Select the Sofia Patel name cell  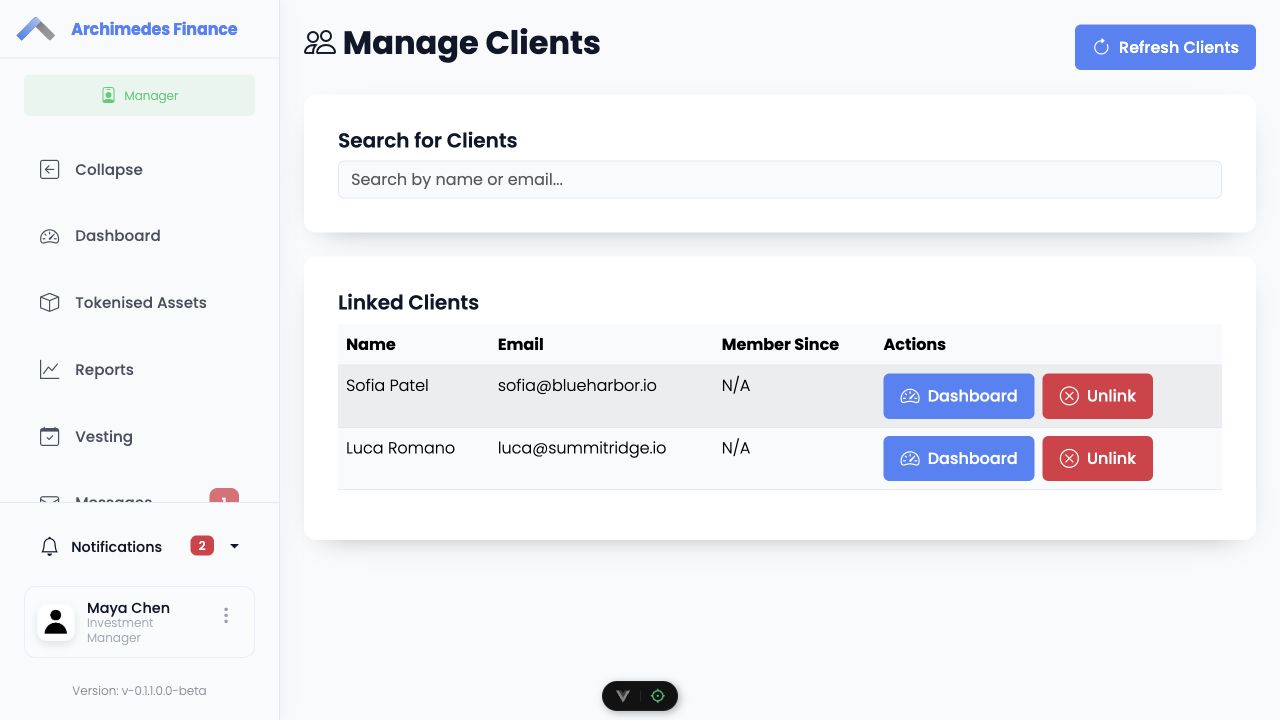pos(387,385)
